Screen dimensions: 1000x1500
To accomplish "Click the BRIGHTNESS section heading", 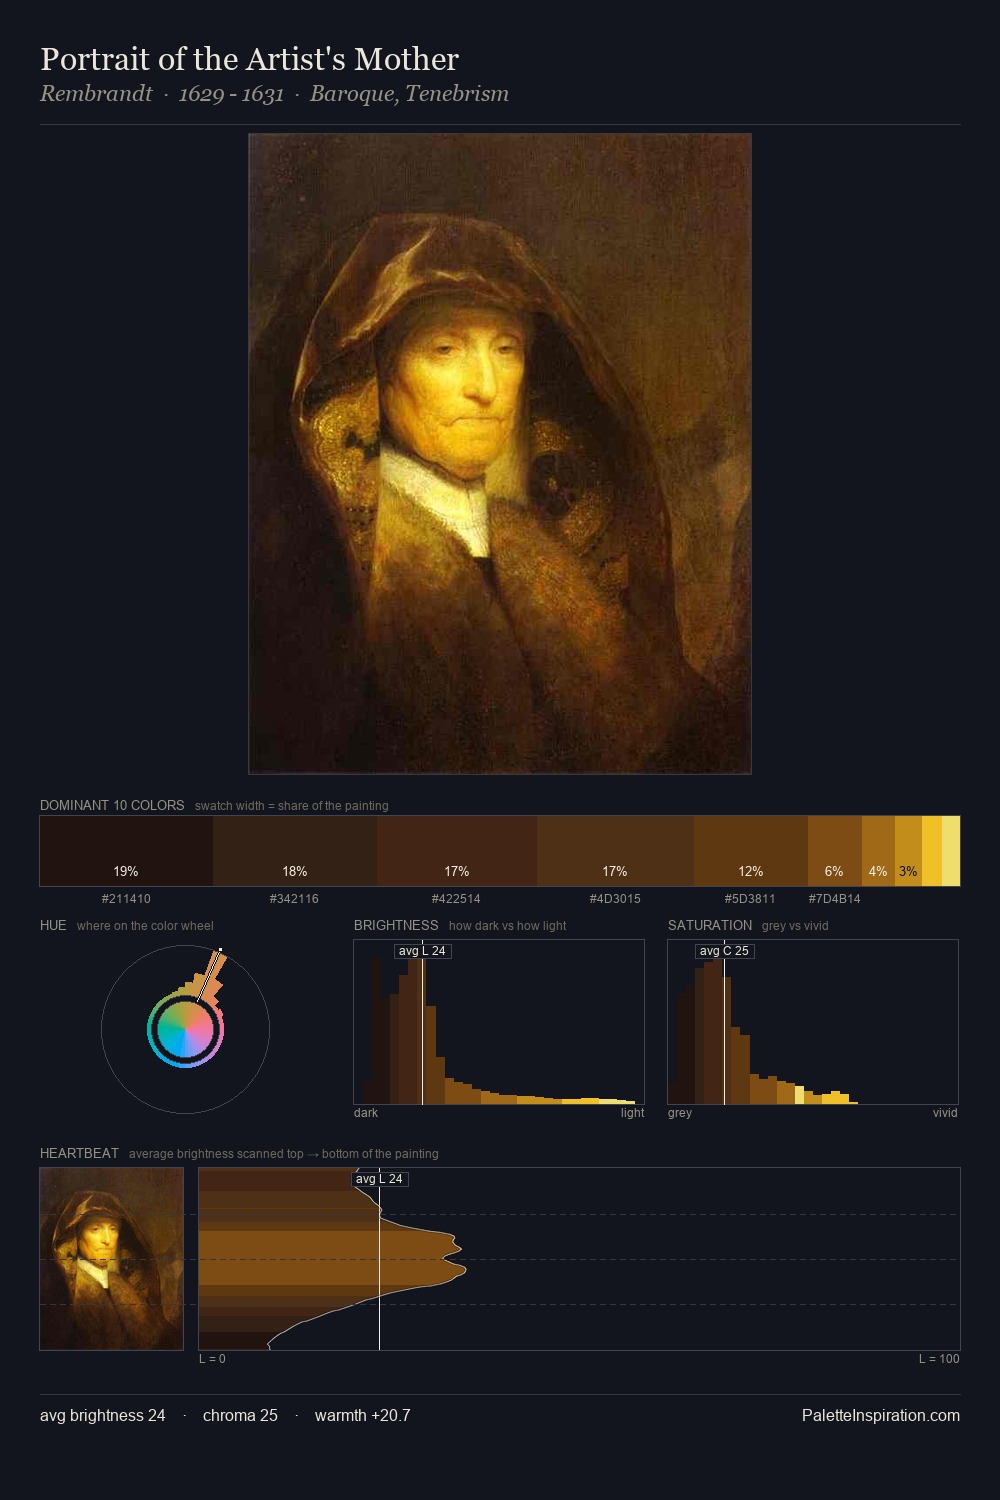I will pos(396,925).
